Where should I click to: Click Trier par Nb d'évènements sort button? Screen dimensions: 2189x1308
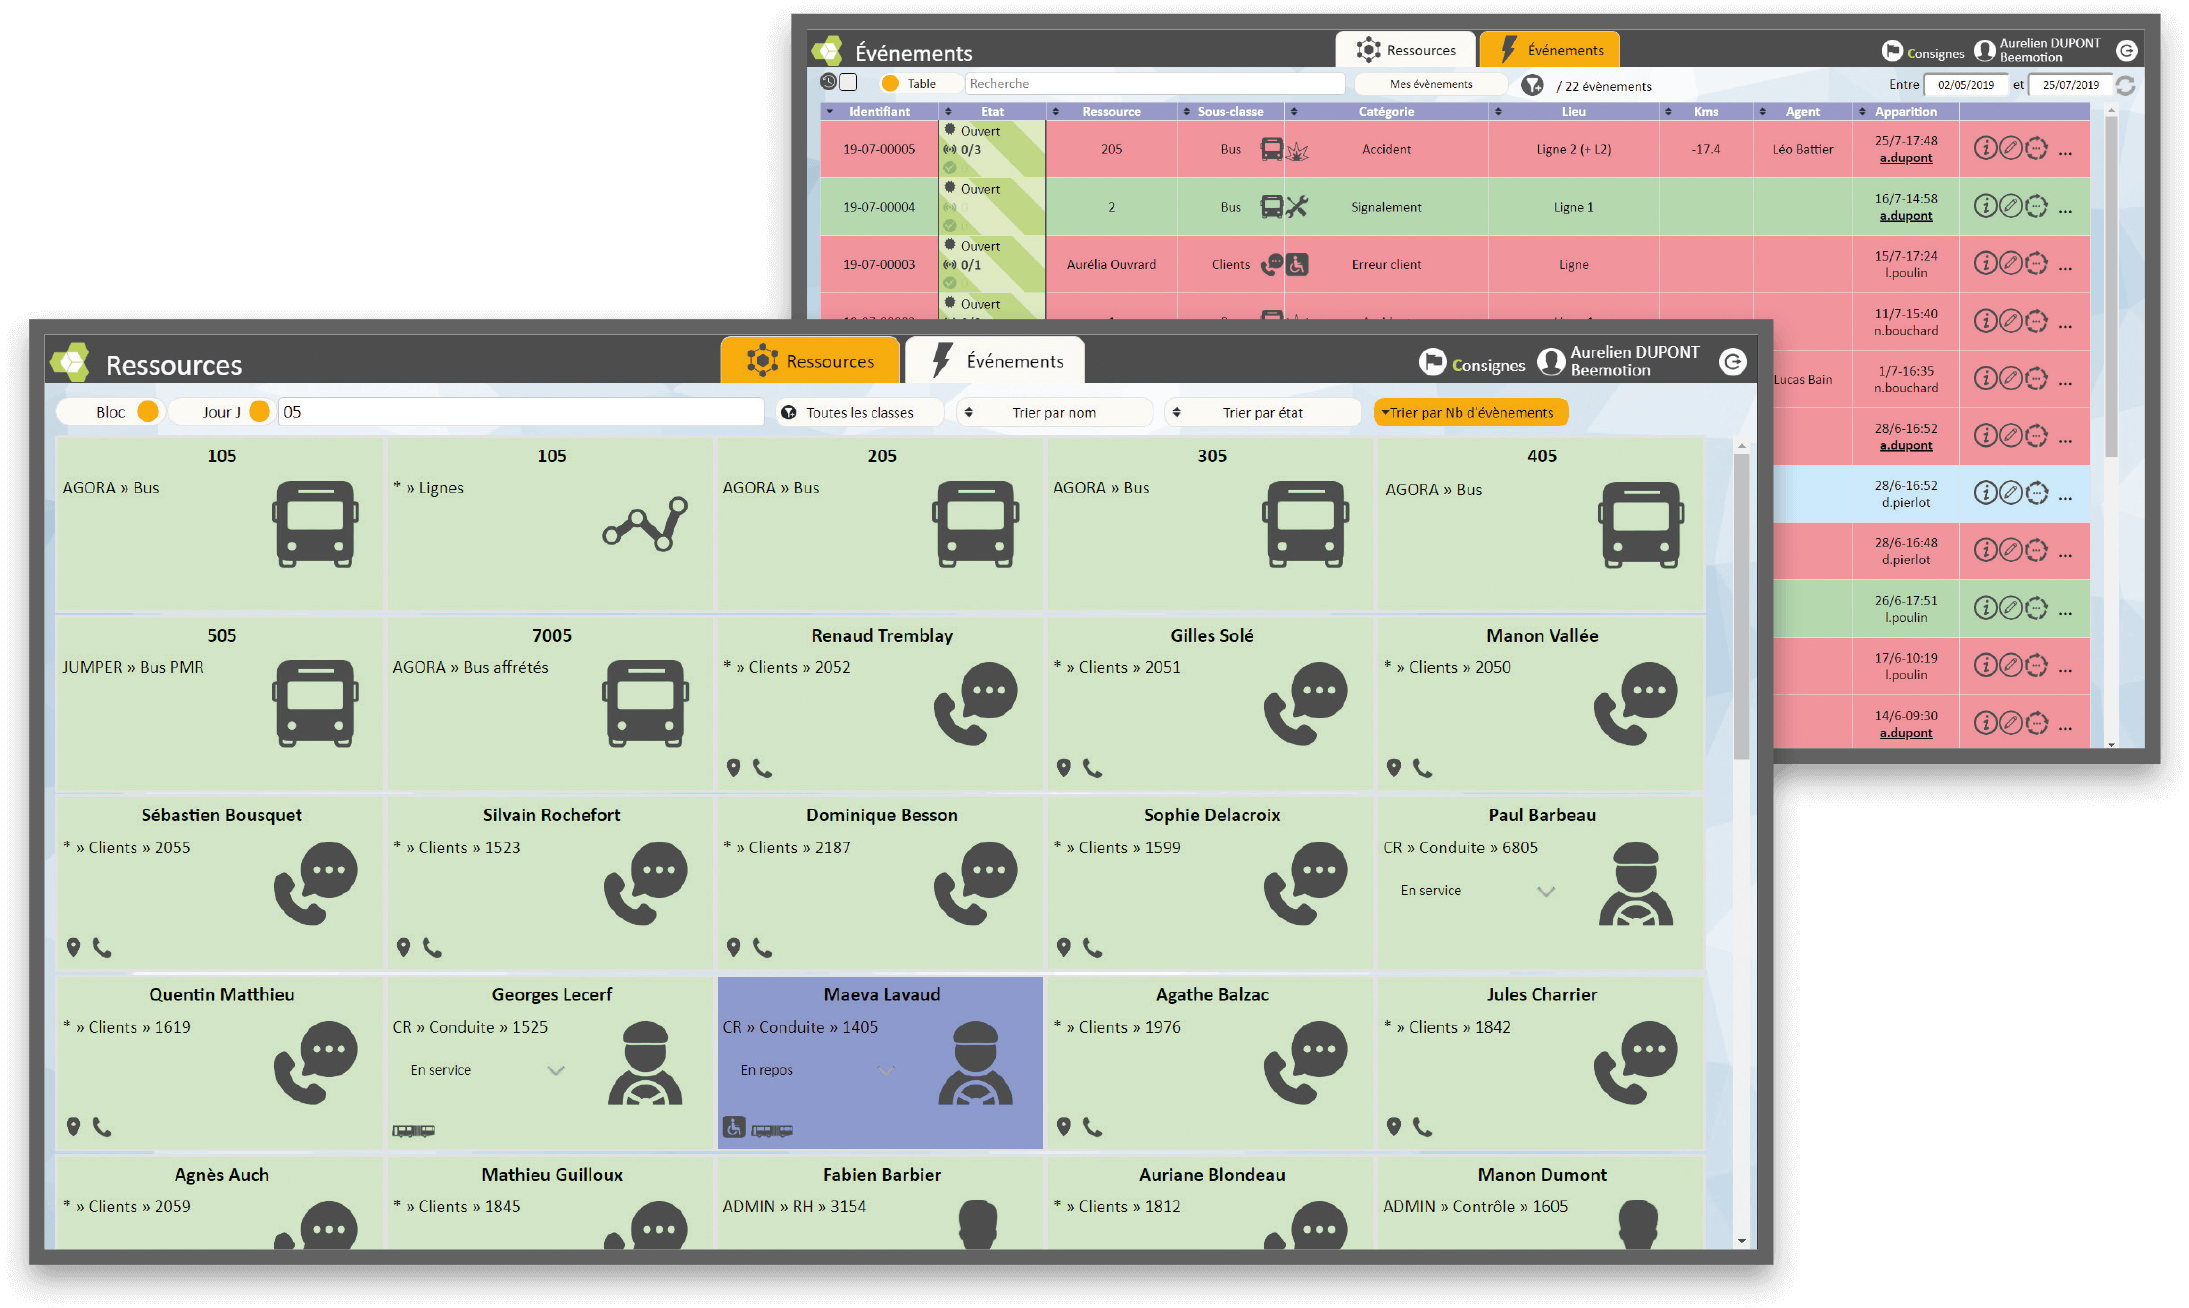pyautogui.click(x=1470, y=412)
